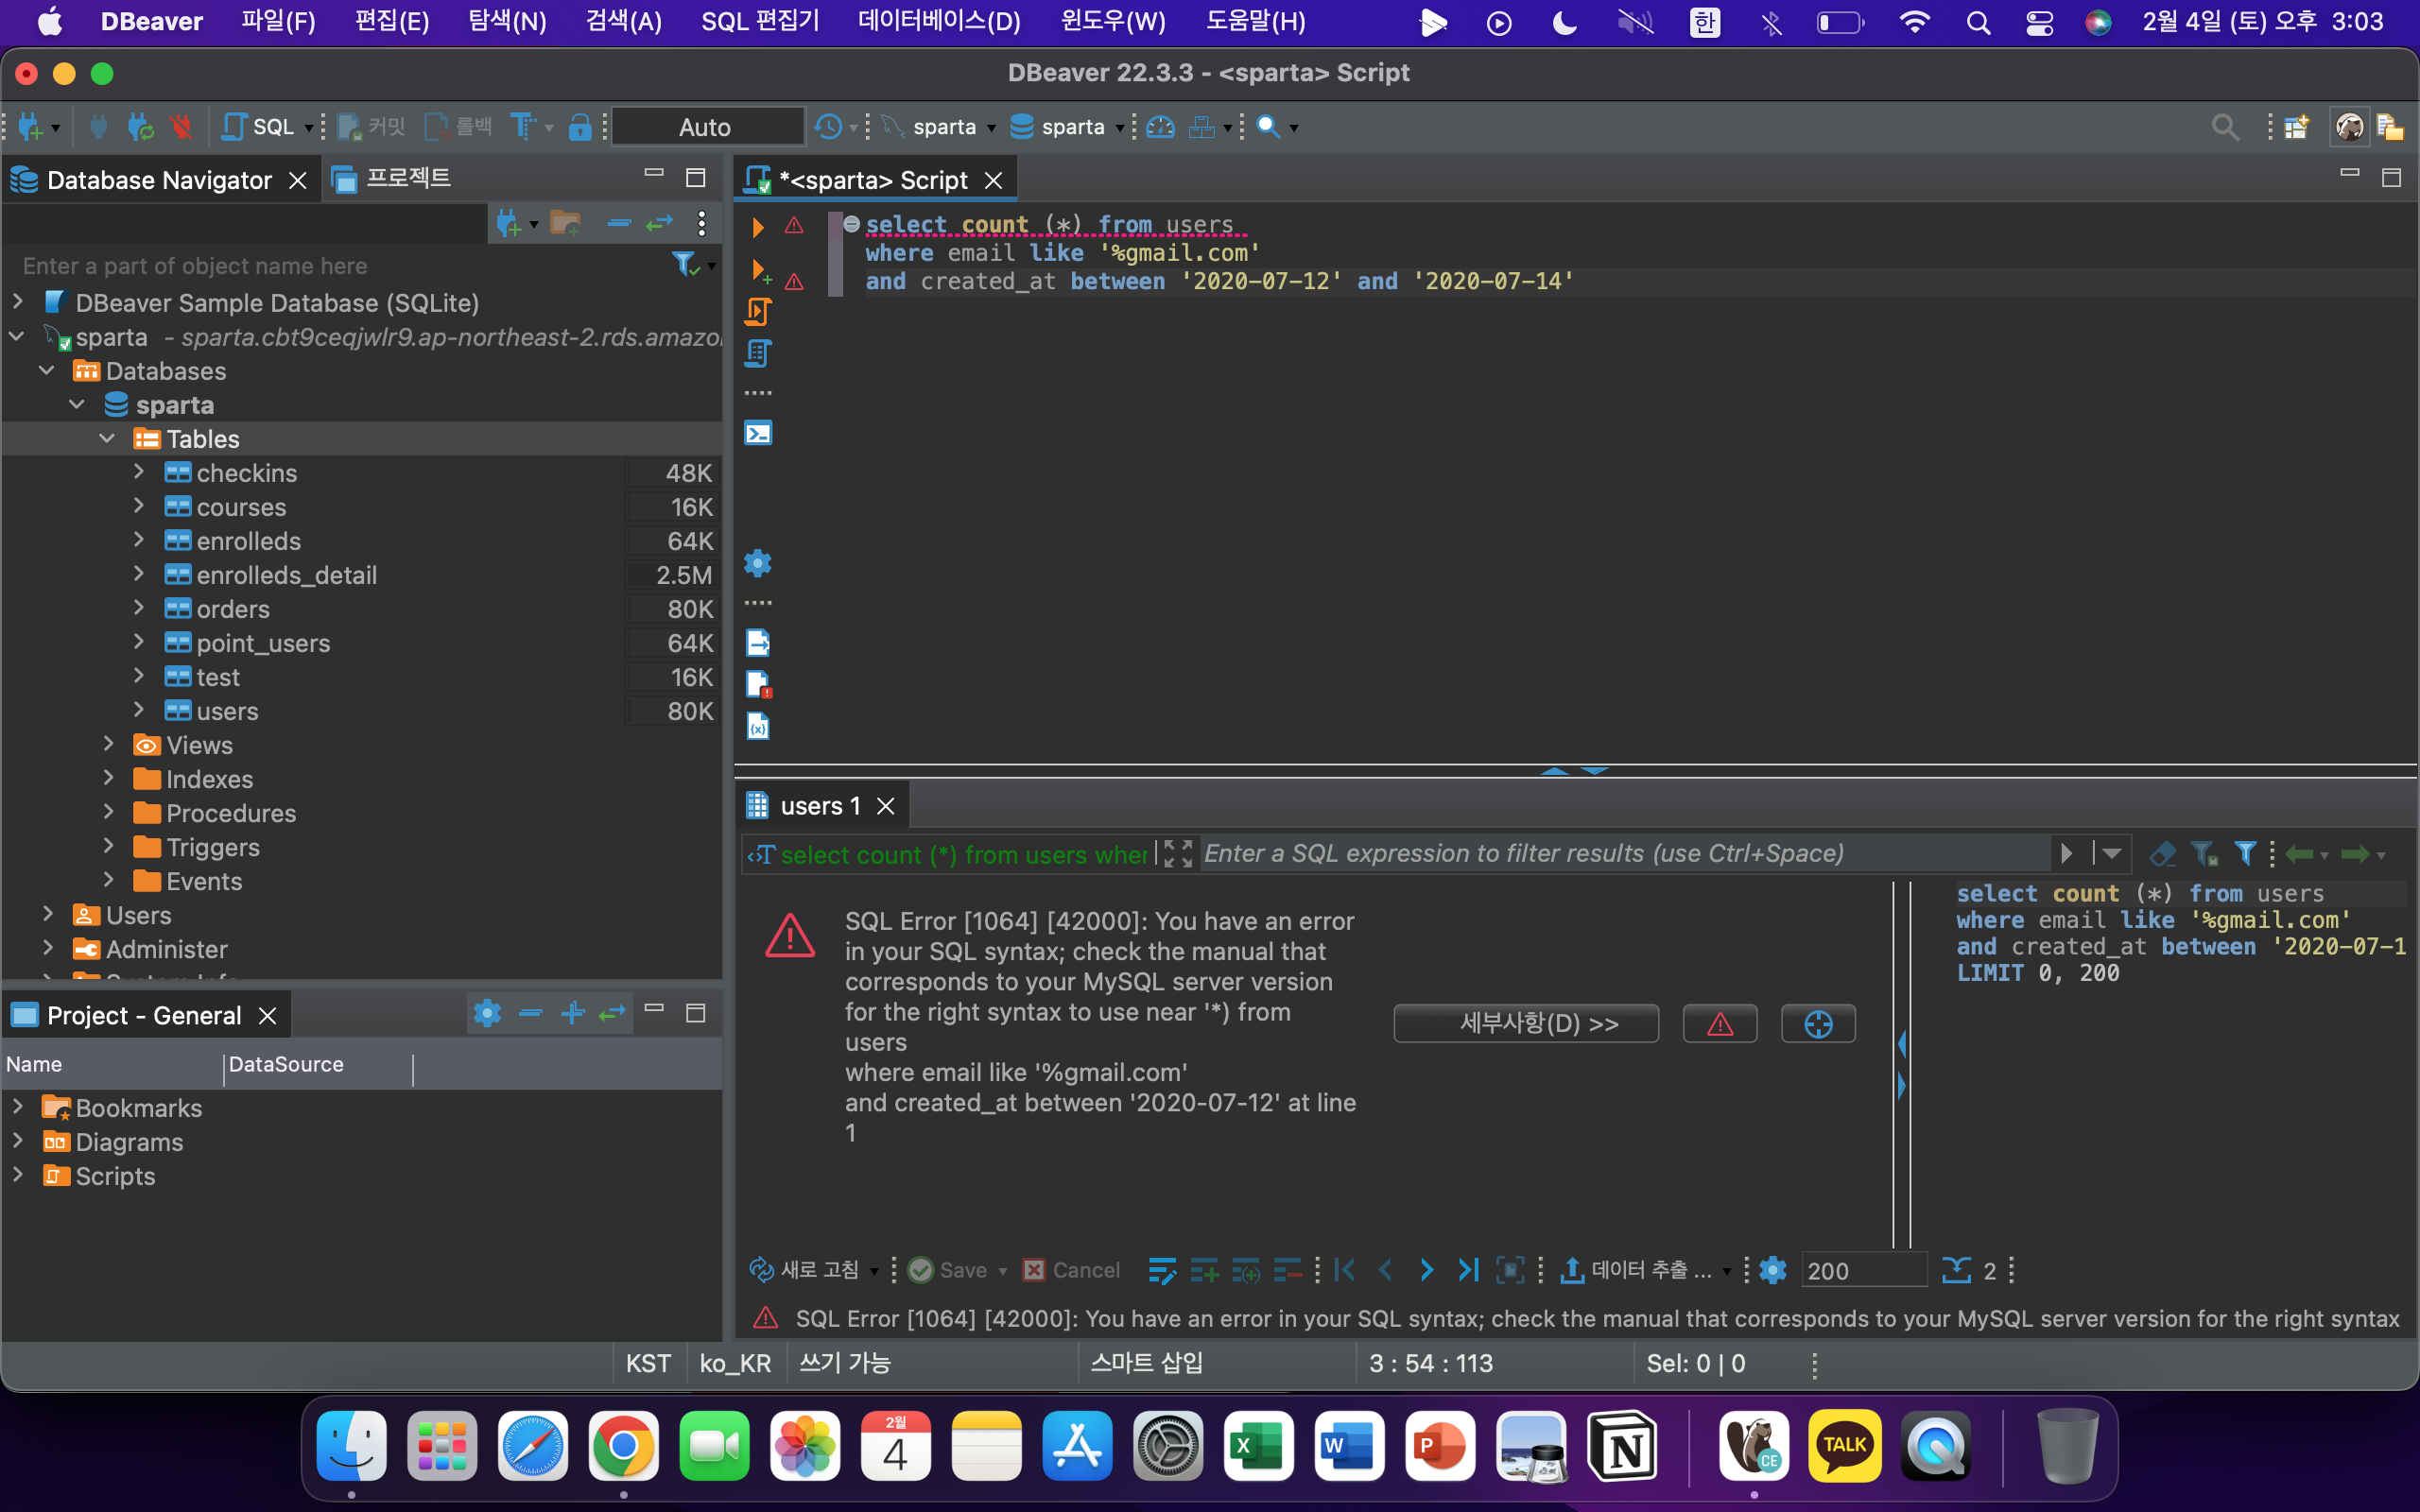The image size is (2420, 1512).
Task: Expand the checkins table node
Action: pos(139,472)
